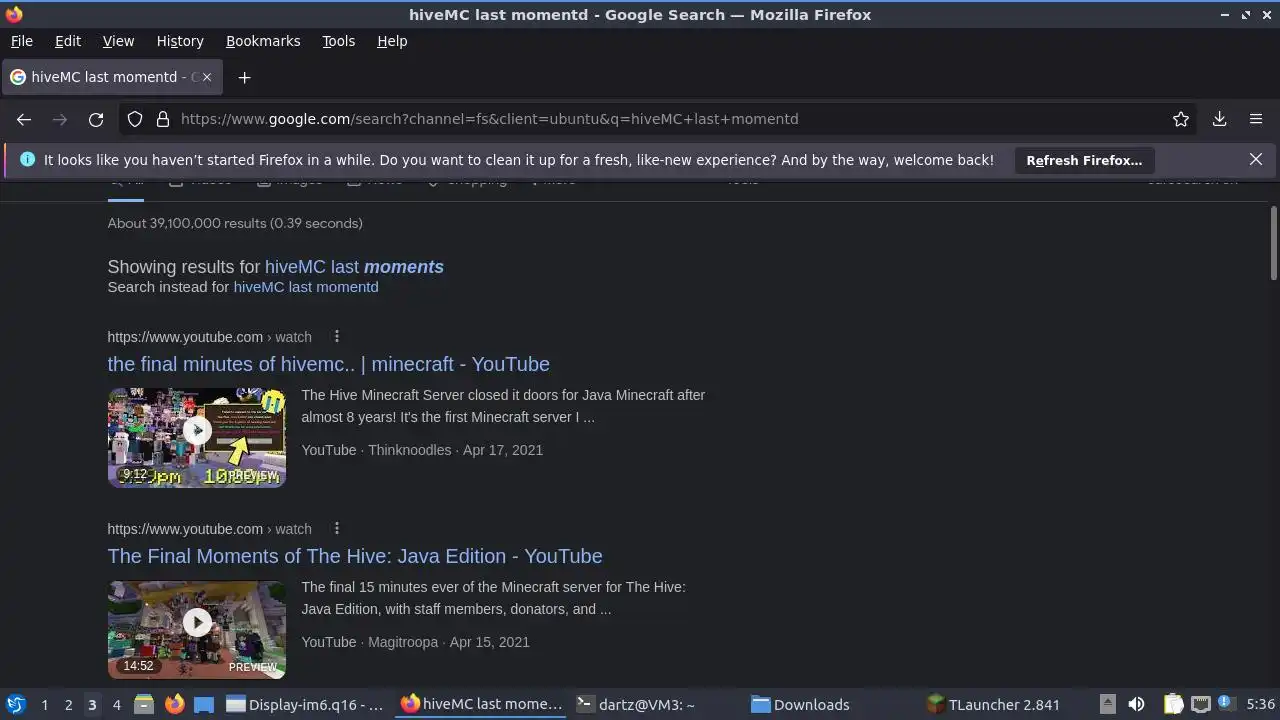1280x720 pixels.
Task: Close the hiveMC Google Search tab
Action: coord(207,77)
